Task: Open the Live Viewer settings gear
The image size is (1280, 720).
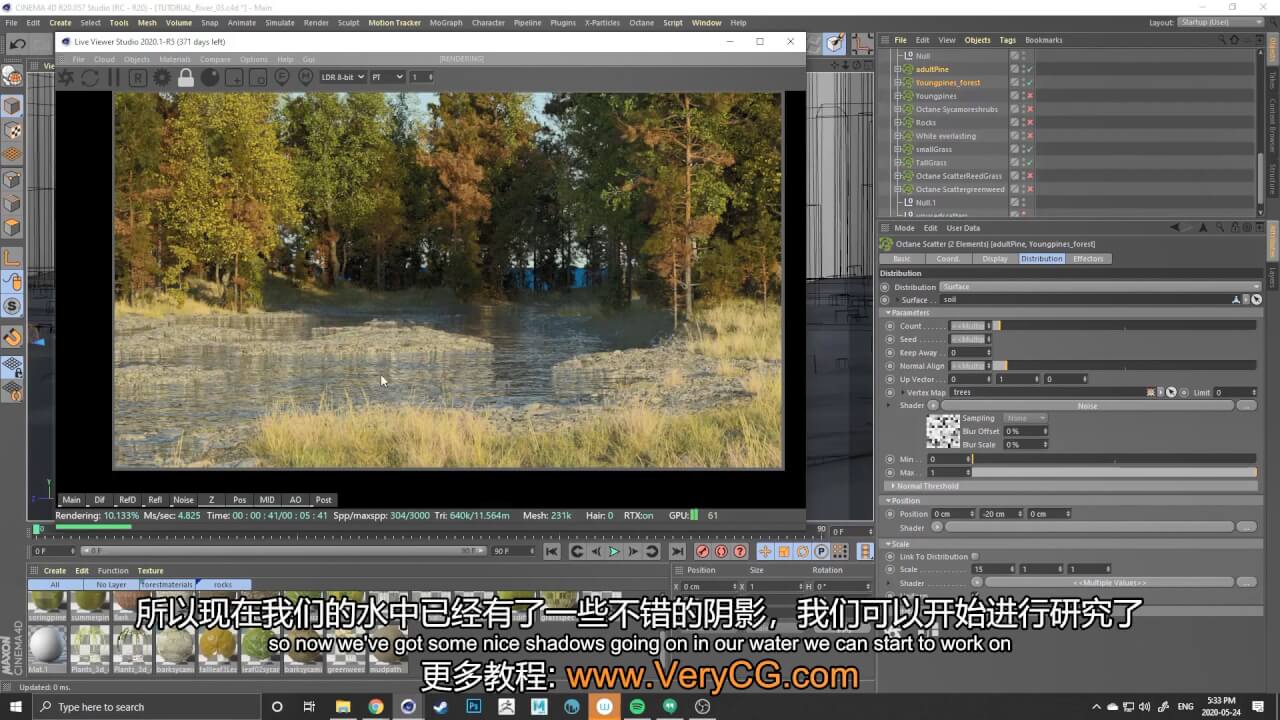Action: 161,77
